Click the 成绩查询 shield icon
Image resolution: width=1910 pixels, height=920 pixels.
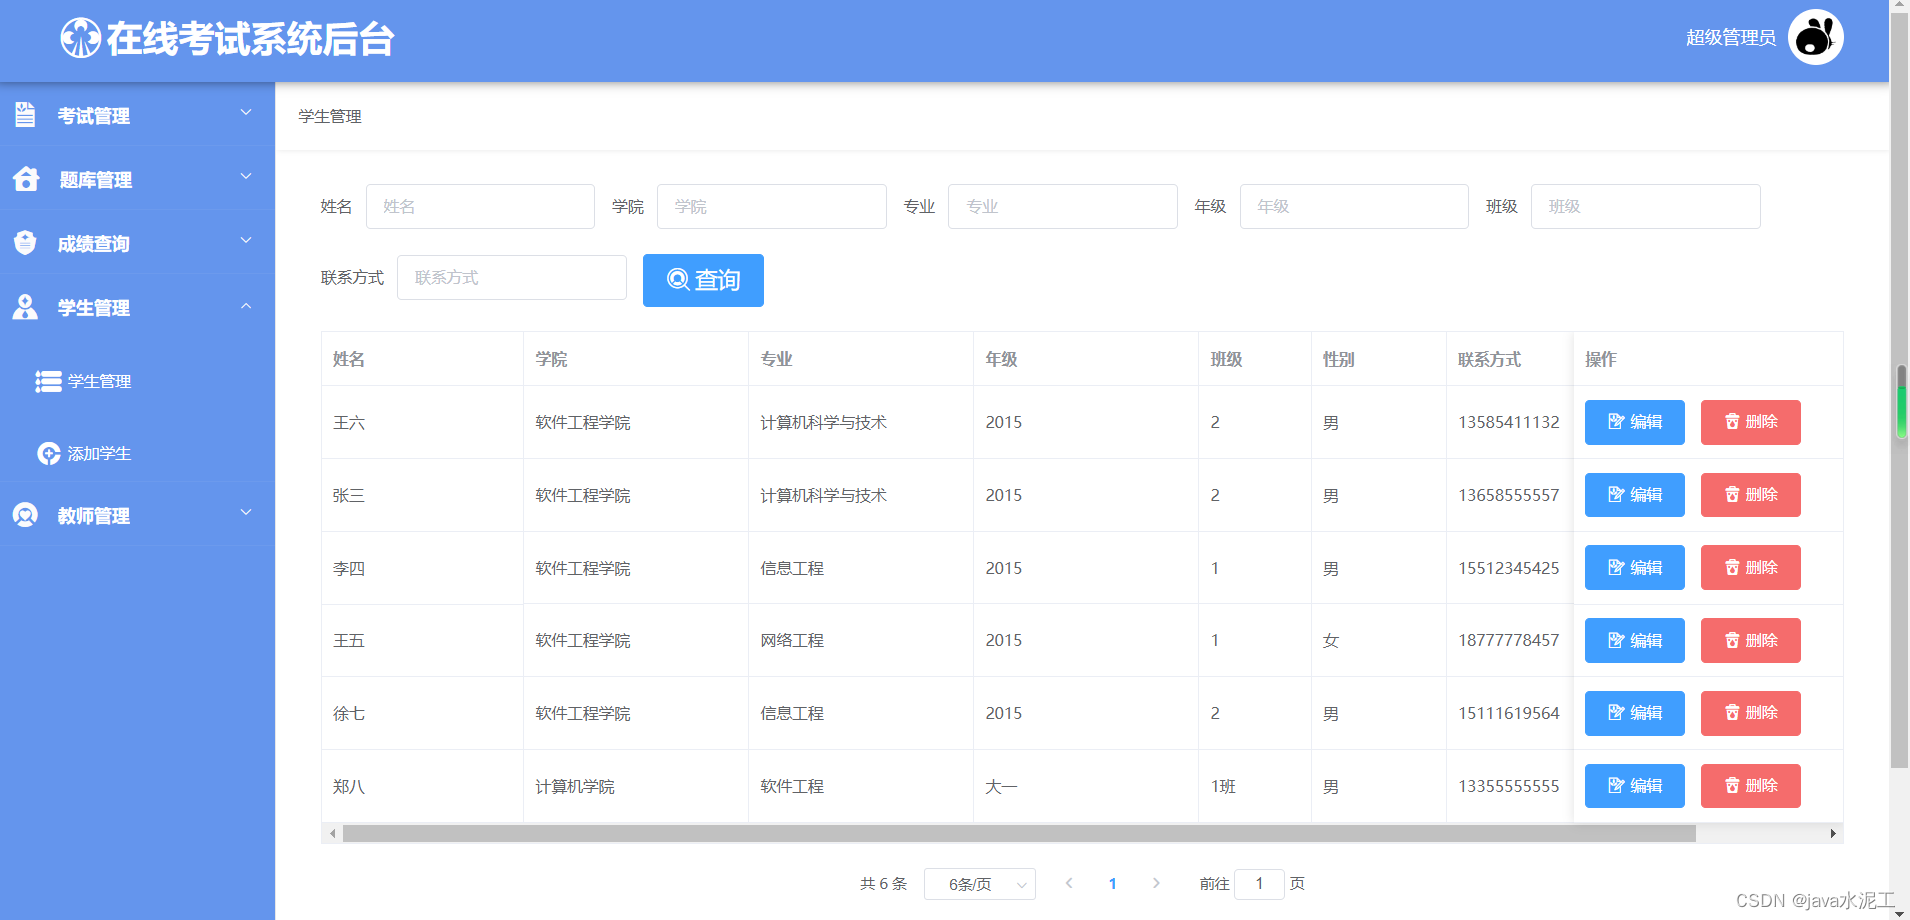[26, 243]
